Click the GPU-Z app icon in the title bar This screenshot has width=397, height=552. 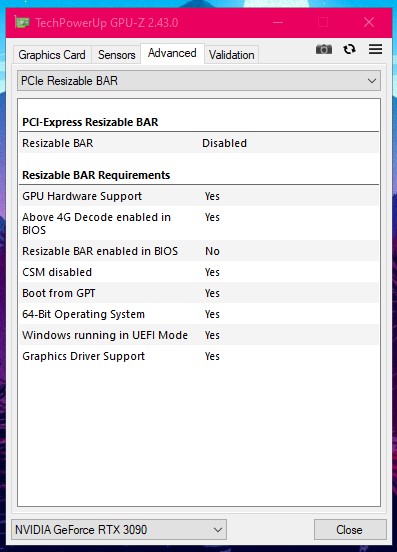click(22, 23)
